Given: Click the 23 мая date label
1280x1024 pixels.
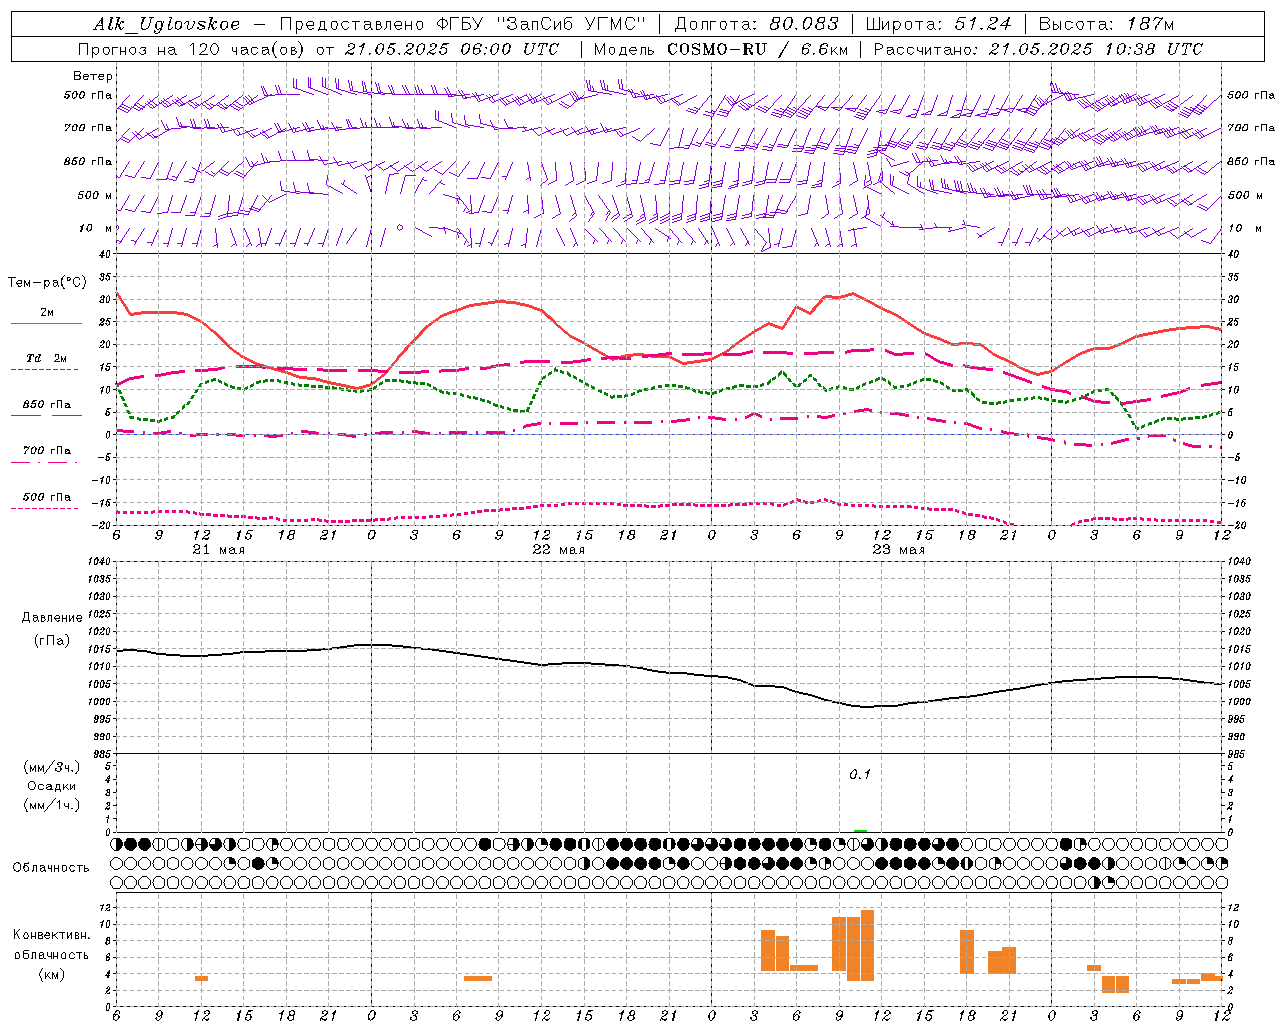Looking at the screenshot, I should 899,550.
